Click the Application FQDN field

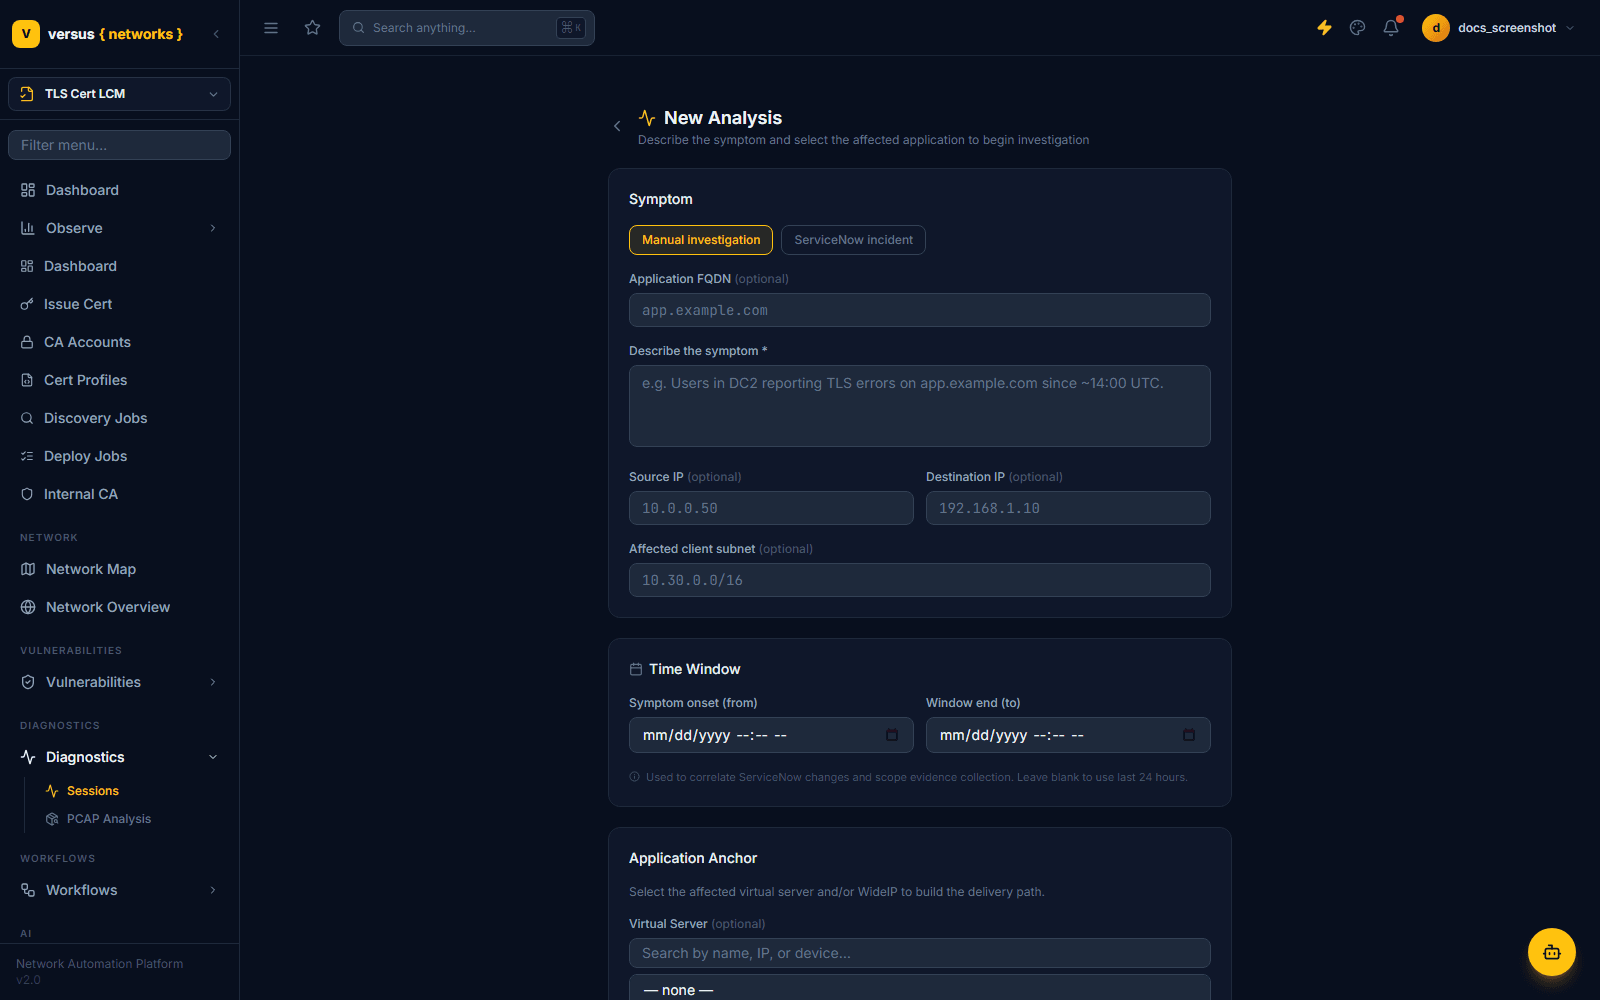click(x=920, y=310)
